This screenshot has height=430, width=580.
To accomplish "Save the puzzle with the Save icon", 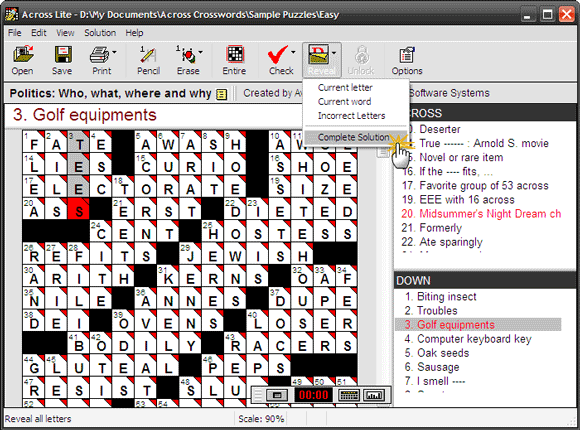I will [x=63, y=55].
